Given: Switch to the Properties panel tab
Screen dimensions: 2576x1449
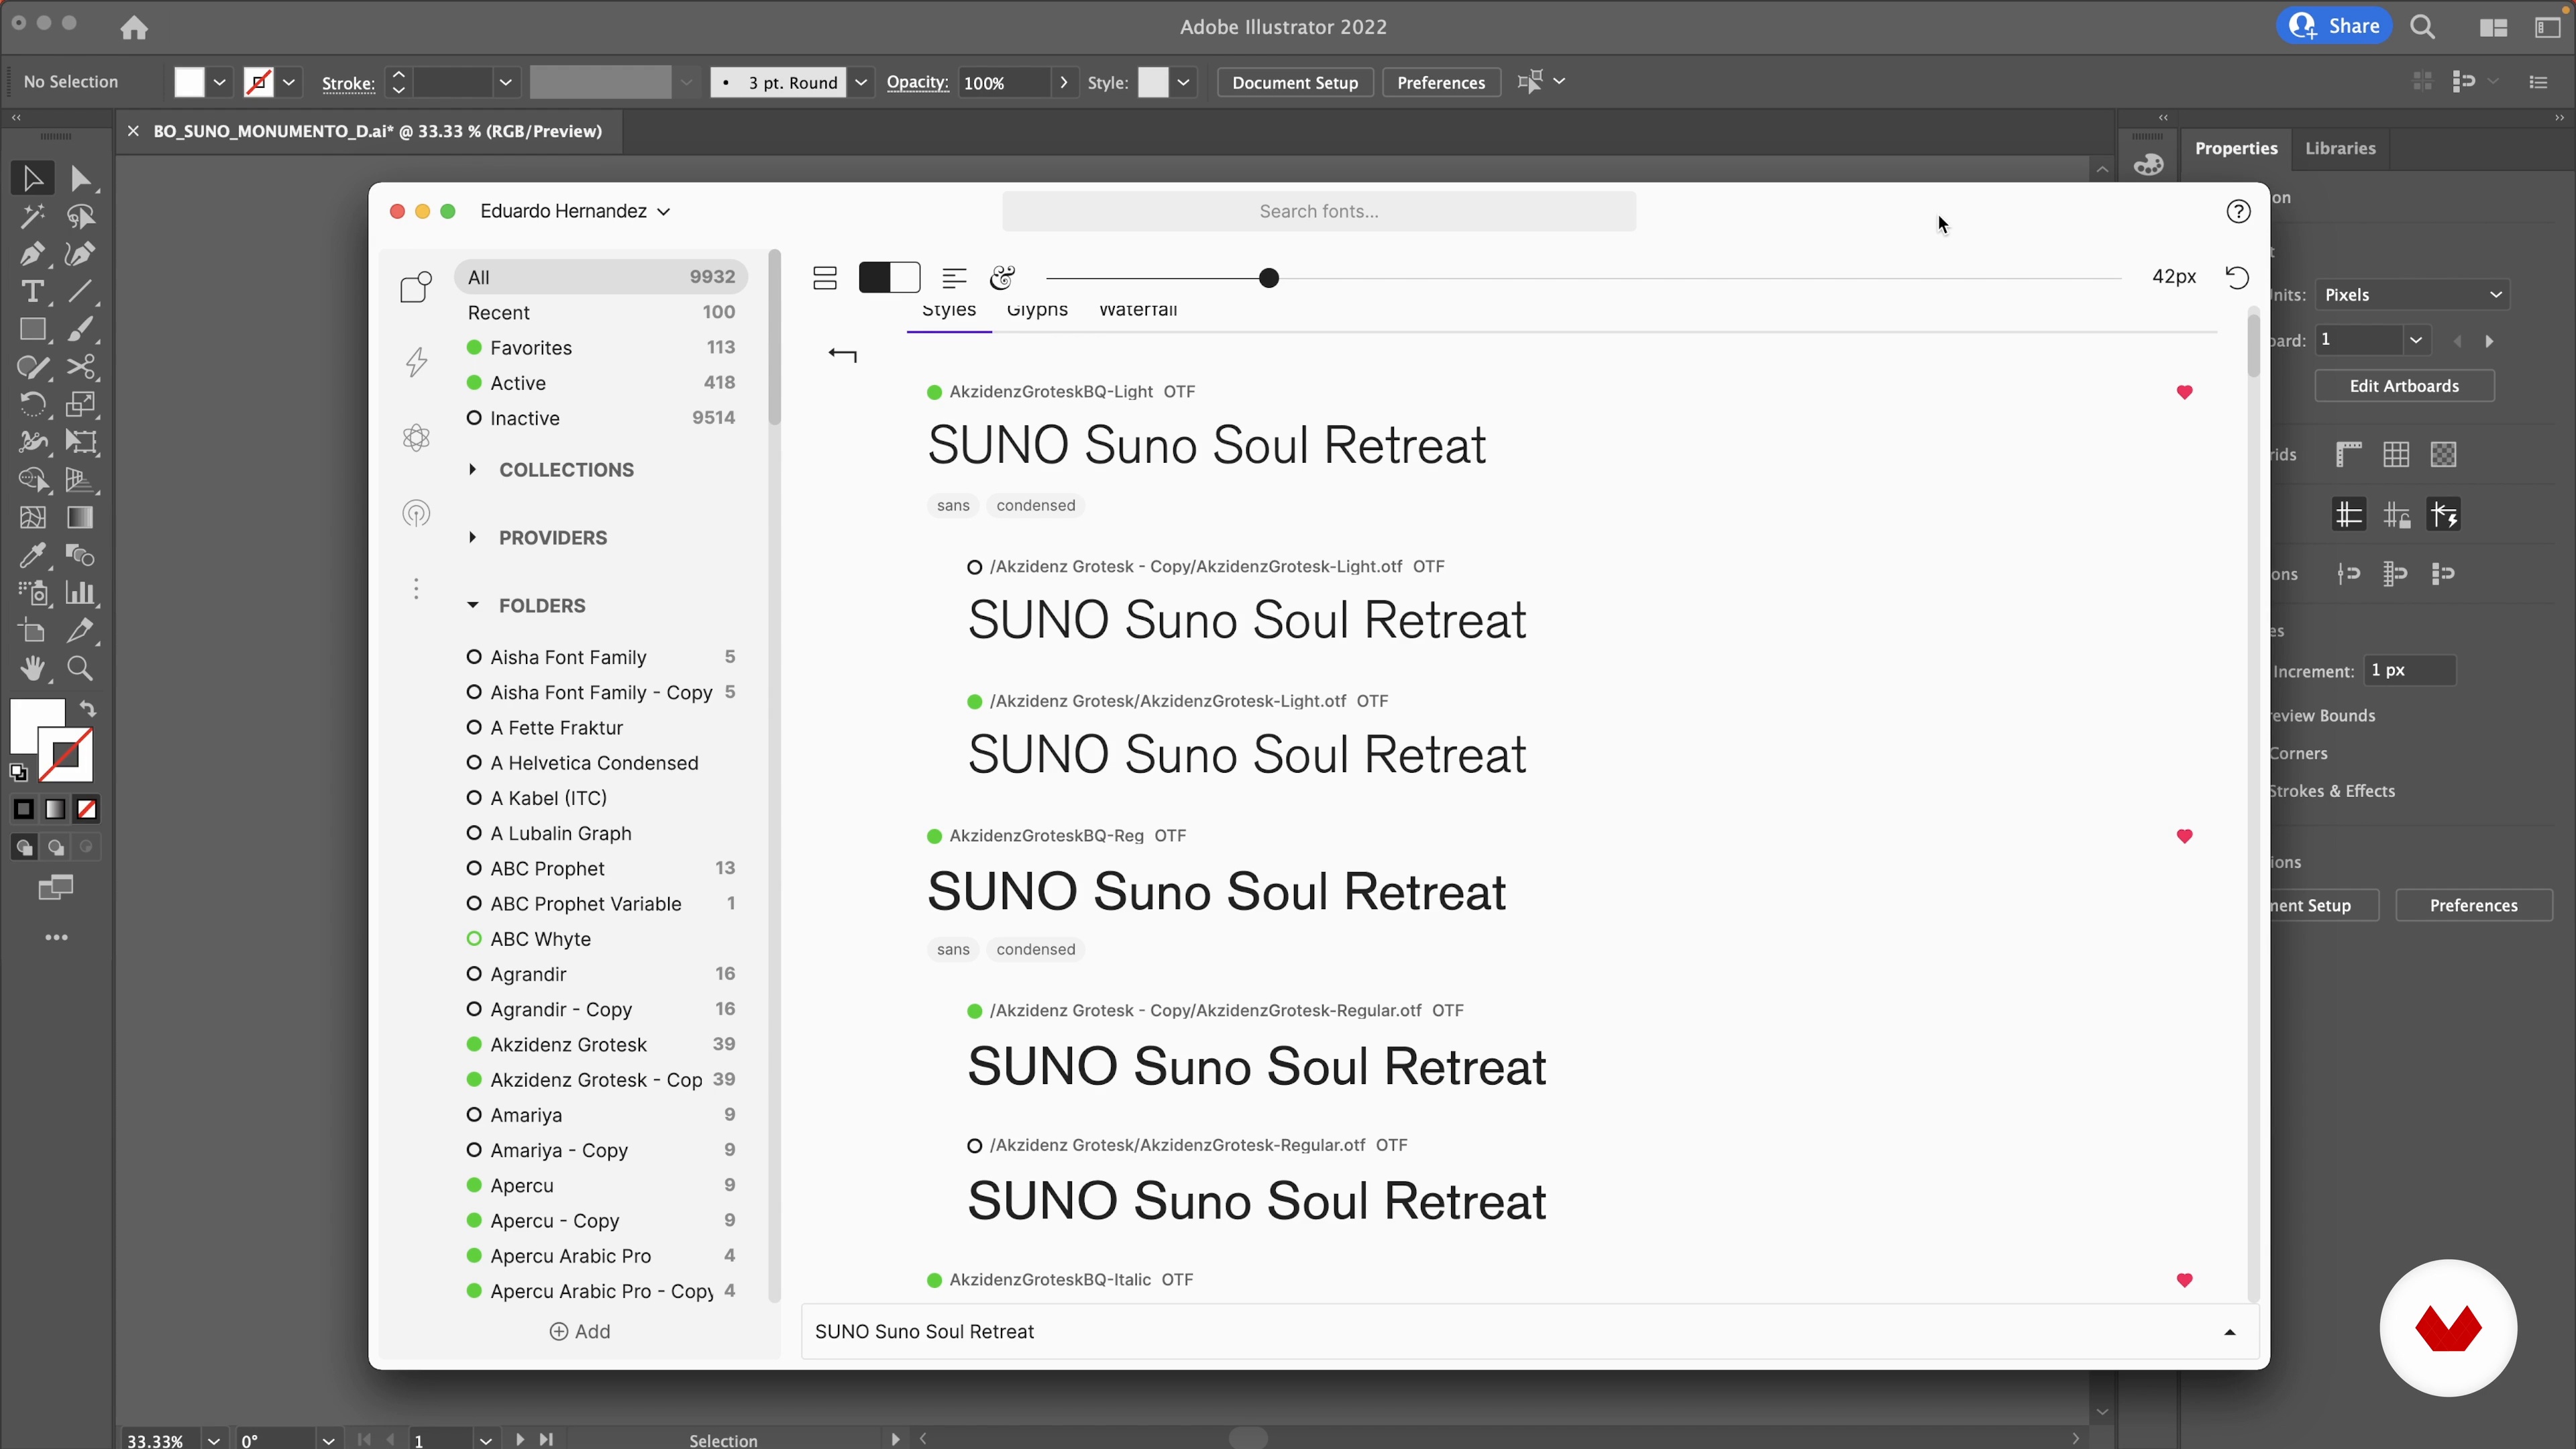Looking at the screenshot, I should [x=2236, y=148].
